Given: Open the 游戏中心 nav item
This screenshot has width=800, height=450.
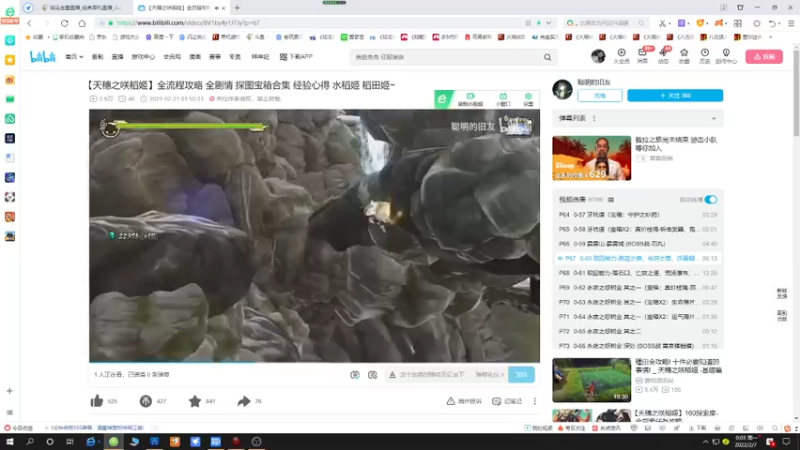Looking at the screenshot, I should [x=143, y=57].
